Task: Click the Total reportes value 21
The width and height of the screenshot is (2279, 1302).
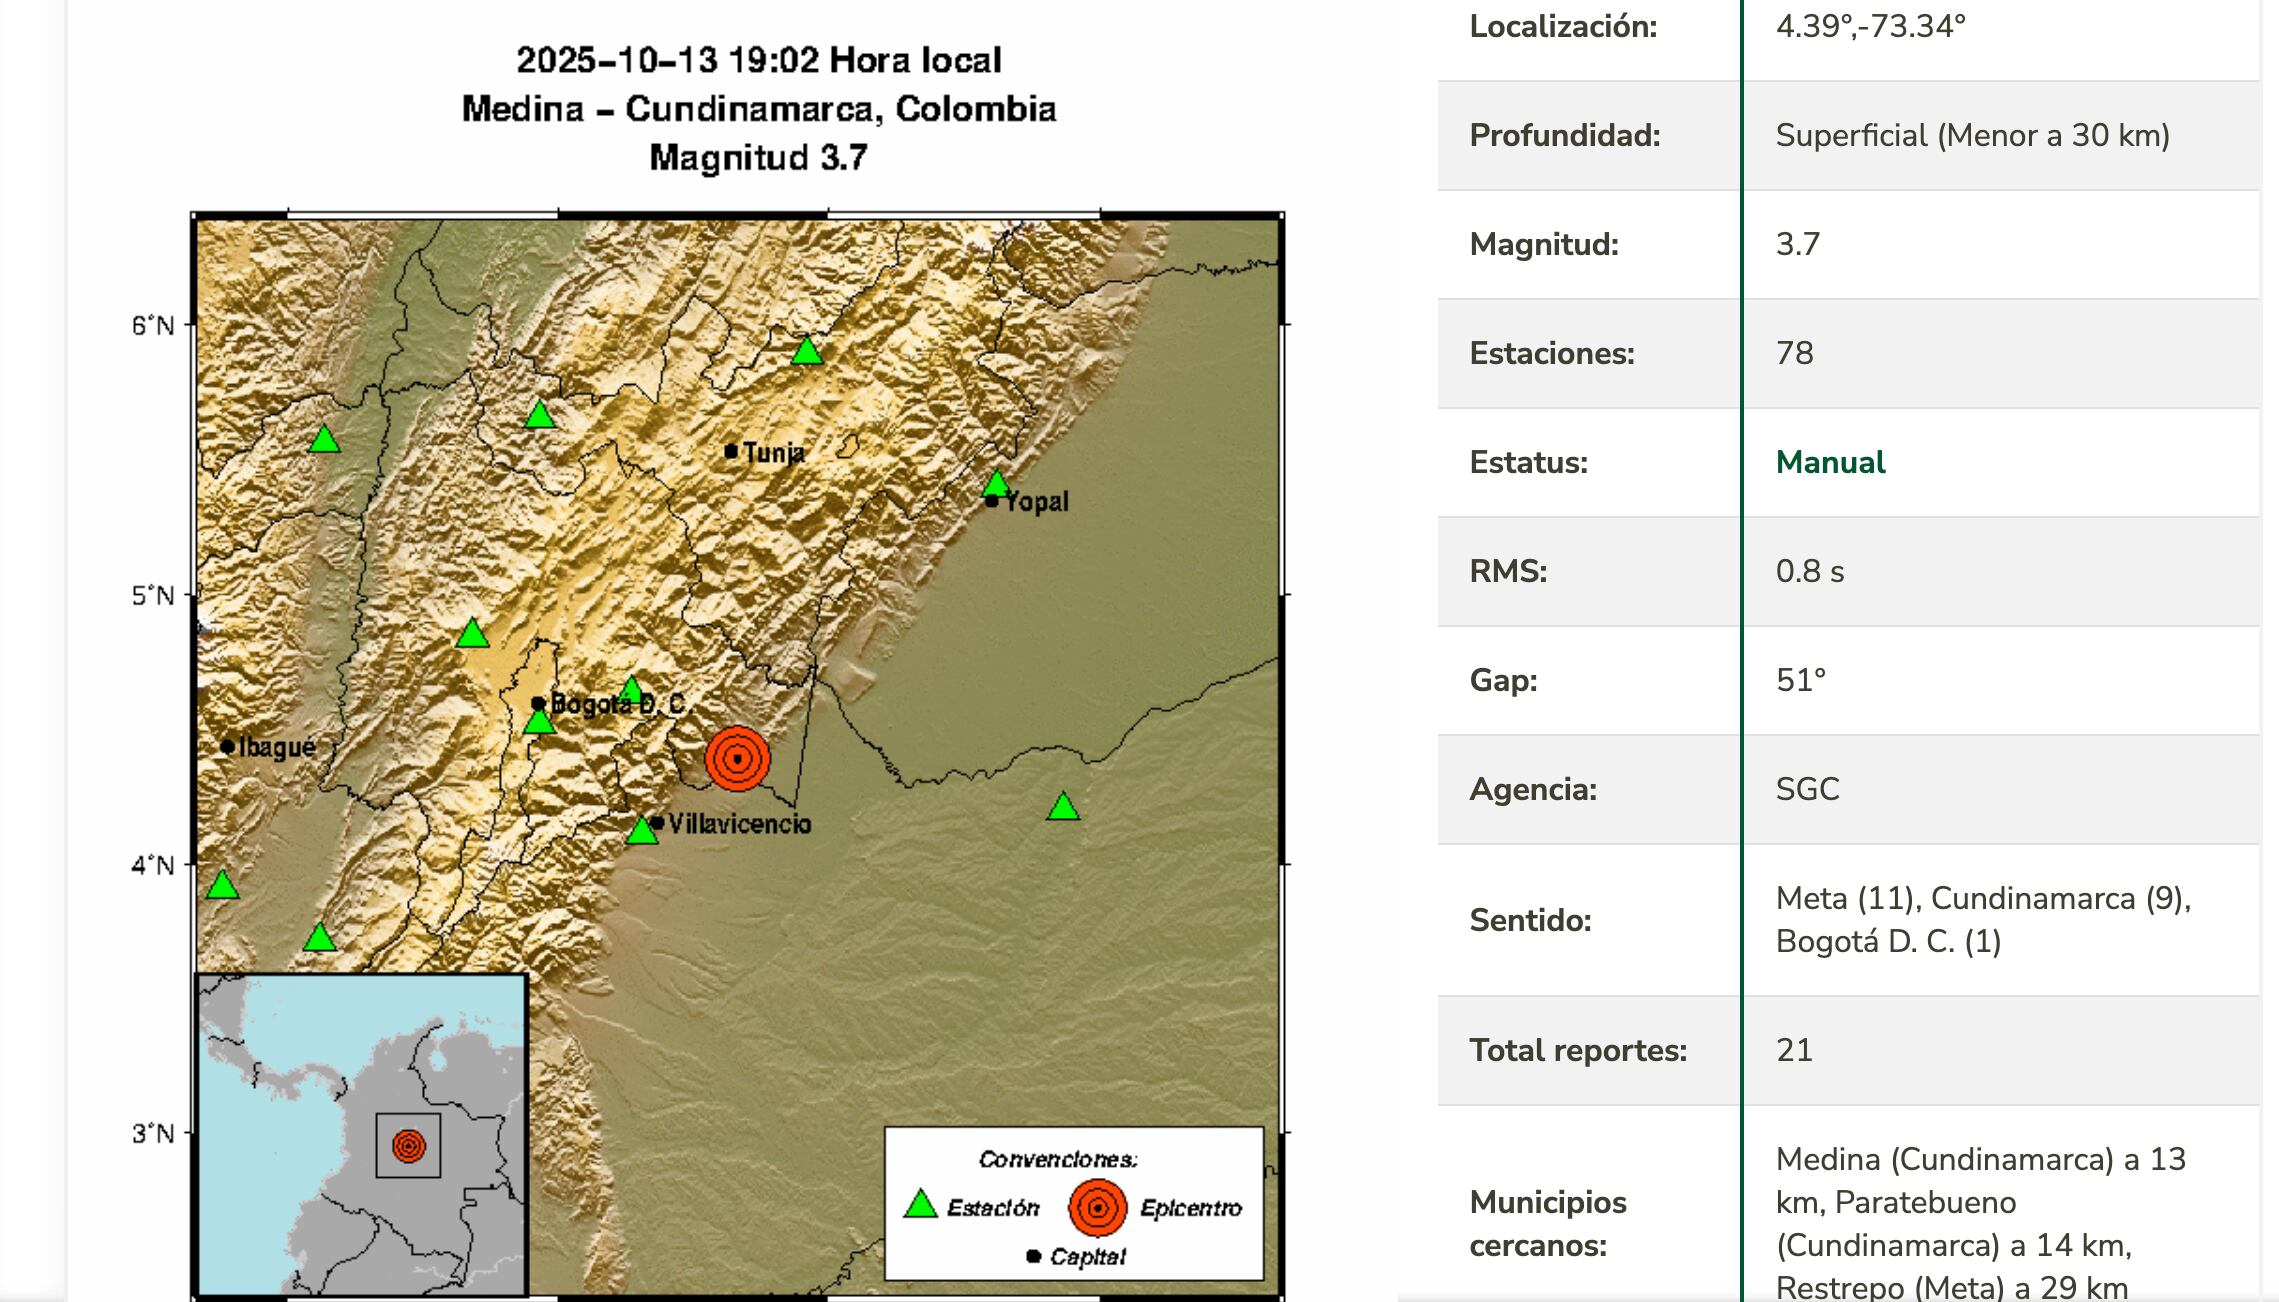Action: point(1794,1049)
